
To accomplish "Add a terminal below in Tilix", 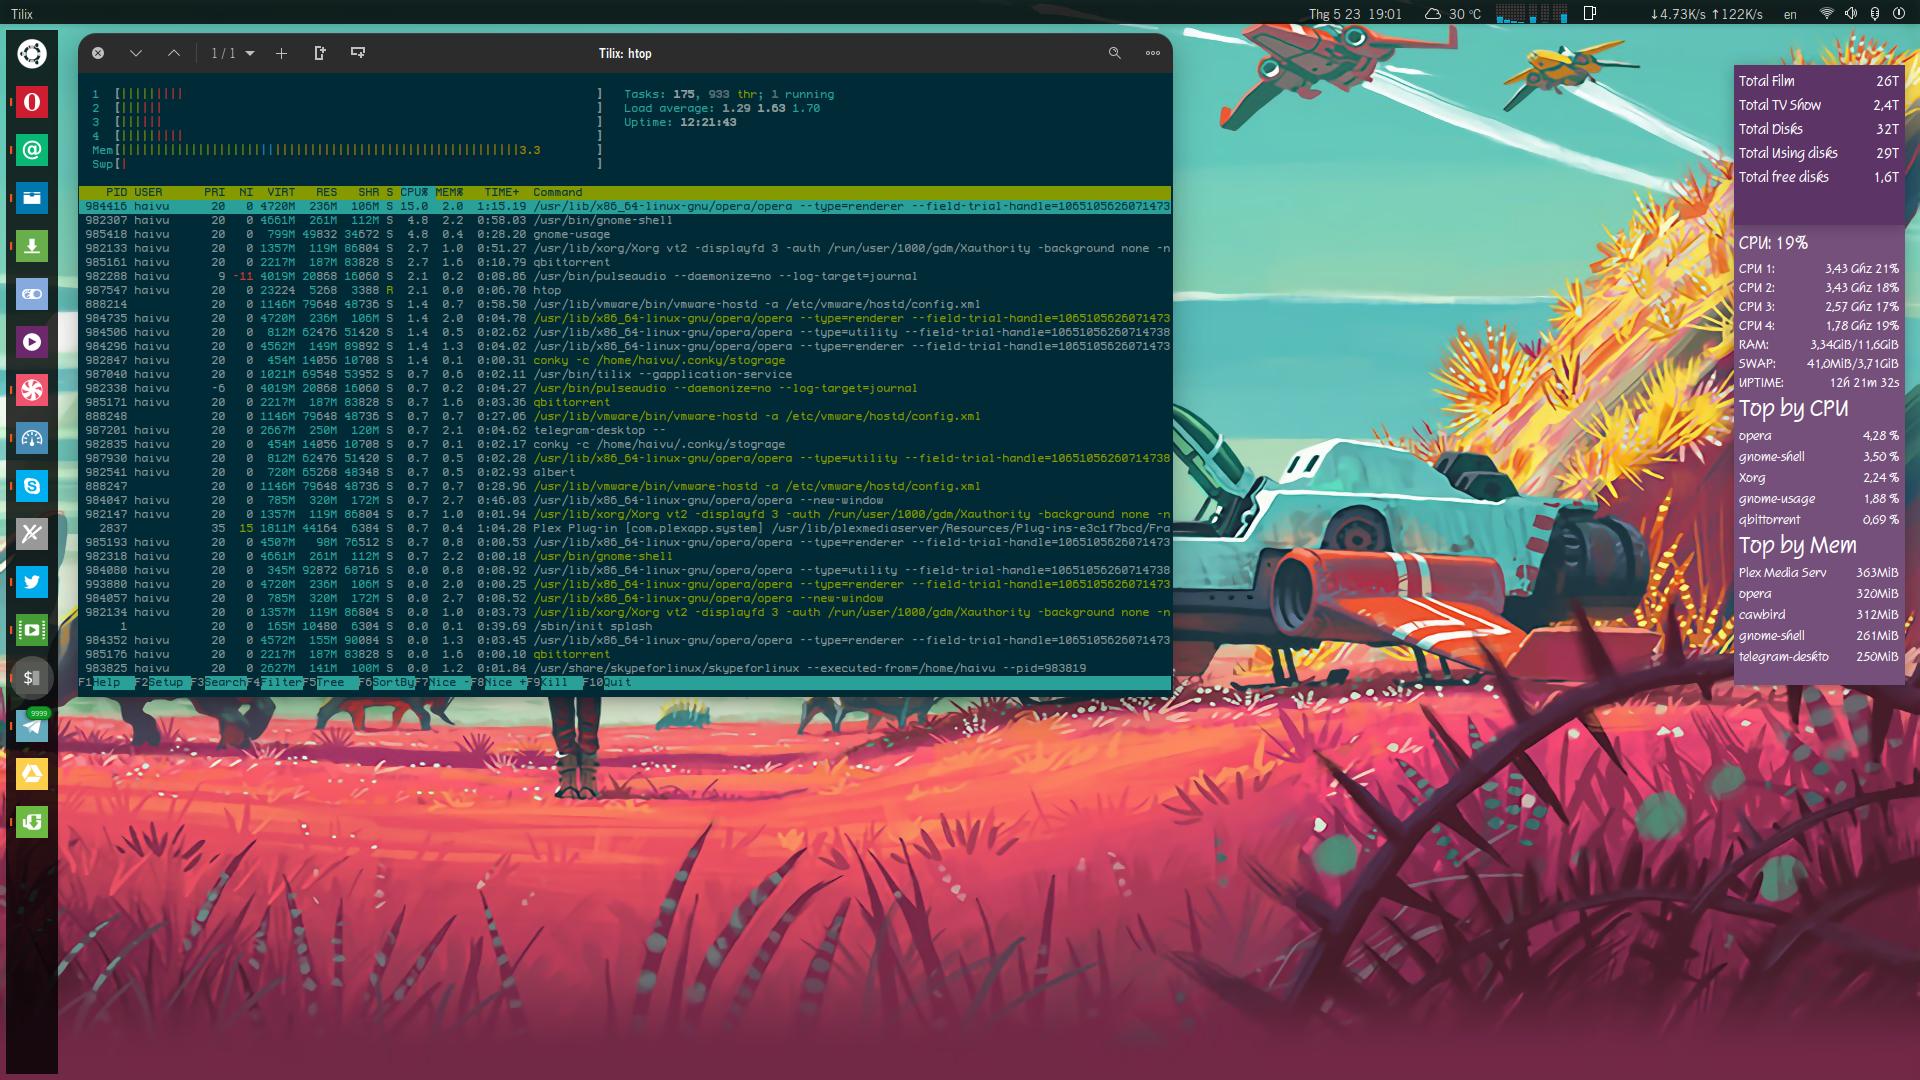I will point(358,53).
